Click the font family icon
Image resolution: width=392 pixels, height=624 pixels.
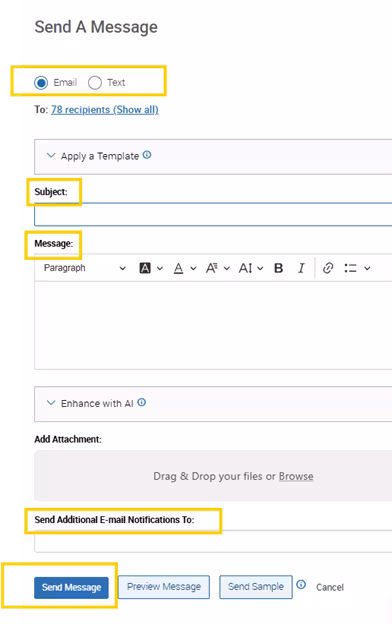[x=212, y=268]
